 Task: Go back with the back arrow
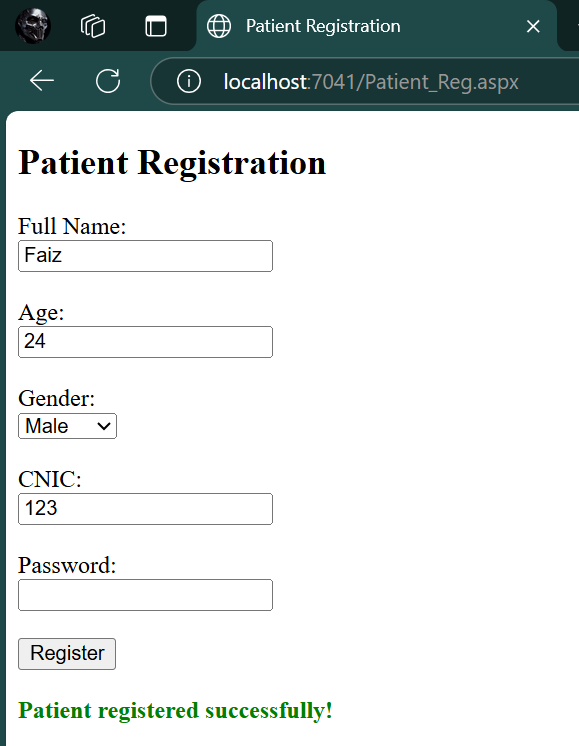[x=42, y=81]
